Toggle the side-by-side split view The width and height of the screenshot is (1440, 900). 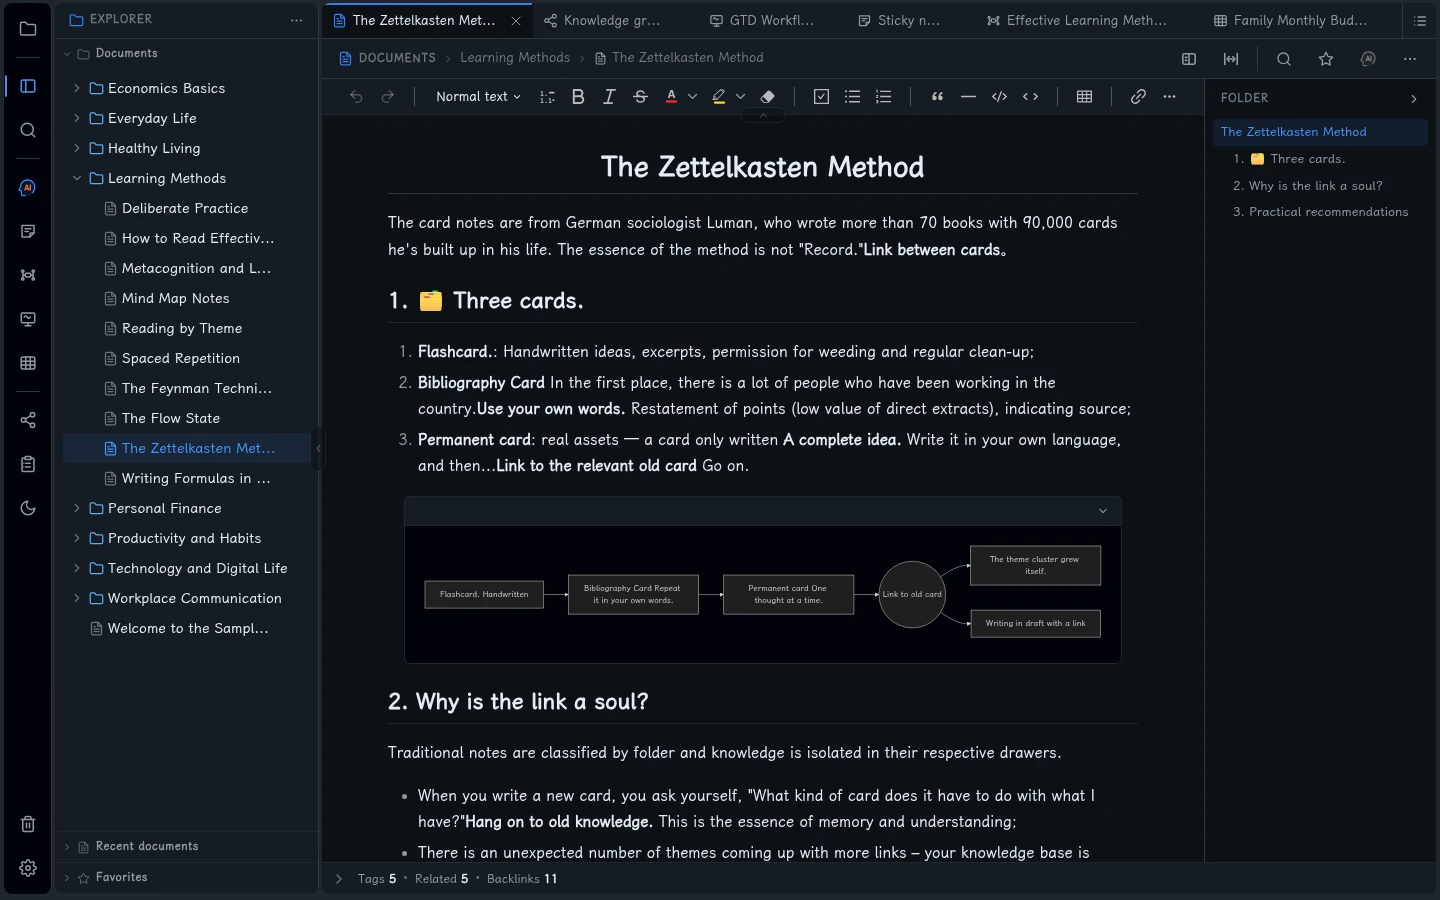tap(1189, 59)
